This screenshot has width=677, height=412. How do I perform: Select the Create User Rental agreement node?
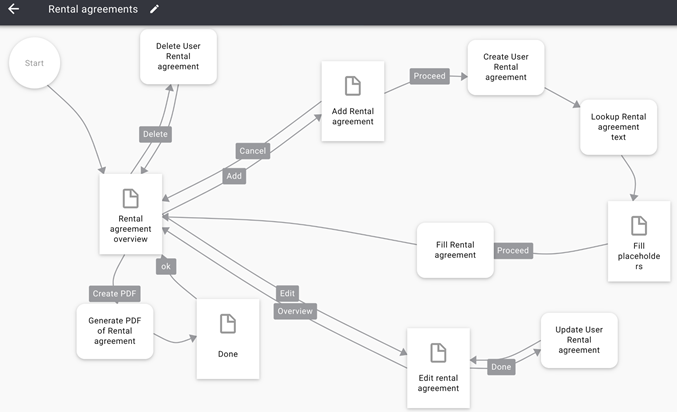coord(506,67)
